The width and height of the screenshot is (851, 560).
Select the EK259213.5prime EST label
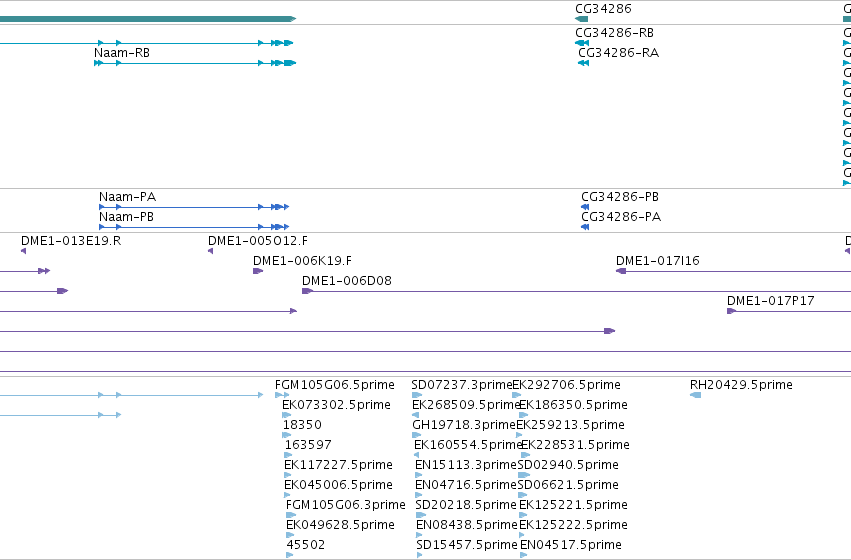[x=570, y=425]
